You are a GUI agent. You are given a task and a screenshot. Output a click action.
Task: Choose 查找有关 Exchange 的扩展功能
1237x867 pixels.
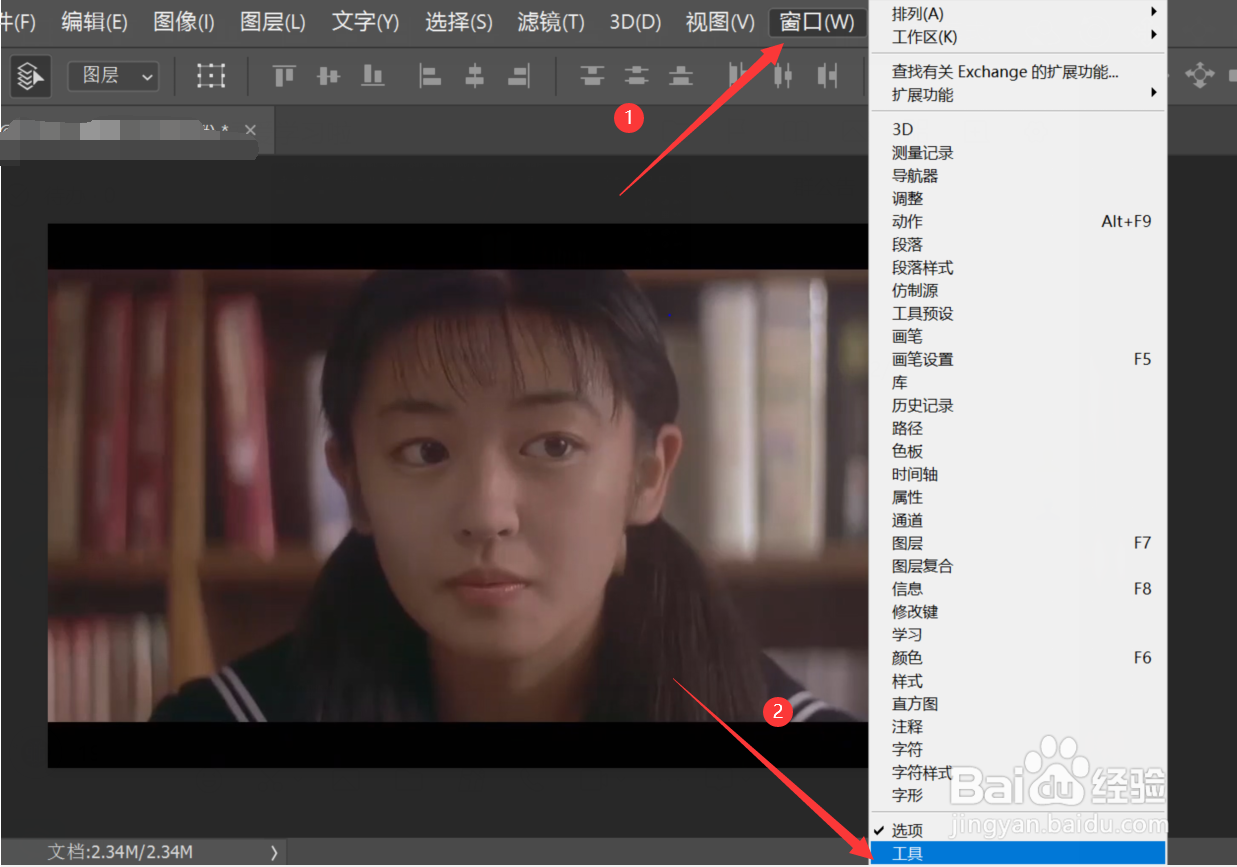point(1017,72)
